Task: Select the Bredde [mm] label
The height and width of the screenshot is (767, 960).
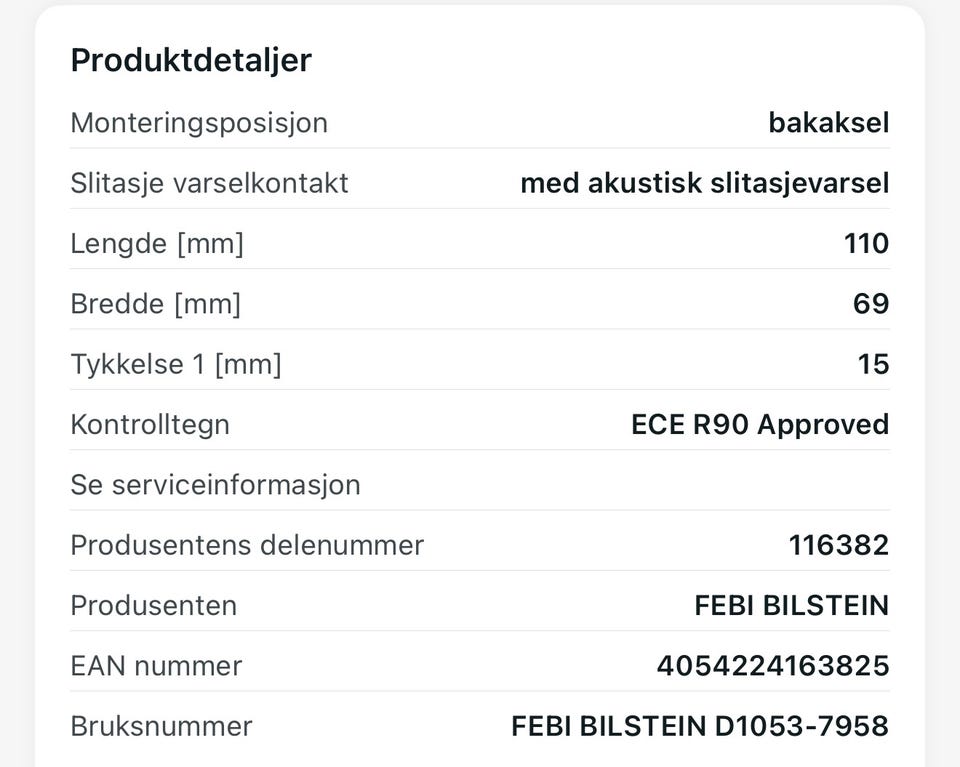Action: [156, 304]
